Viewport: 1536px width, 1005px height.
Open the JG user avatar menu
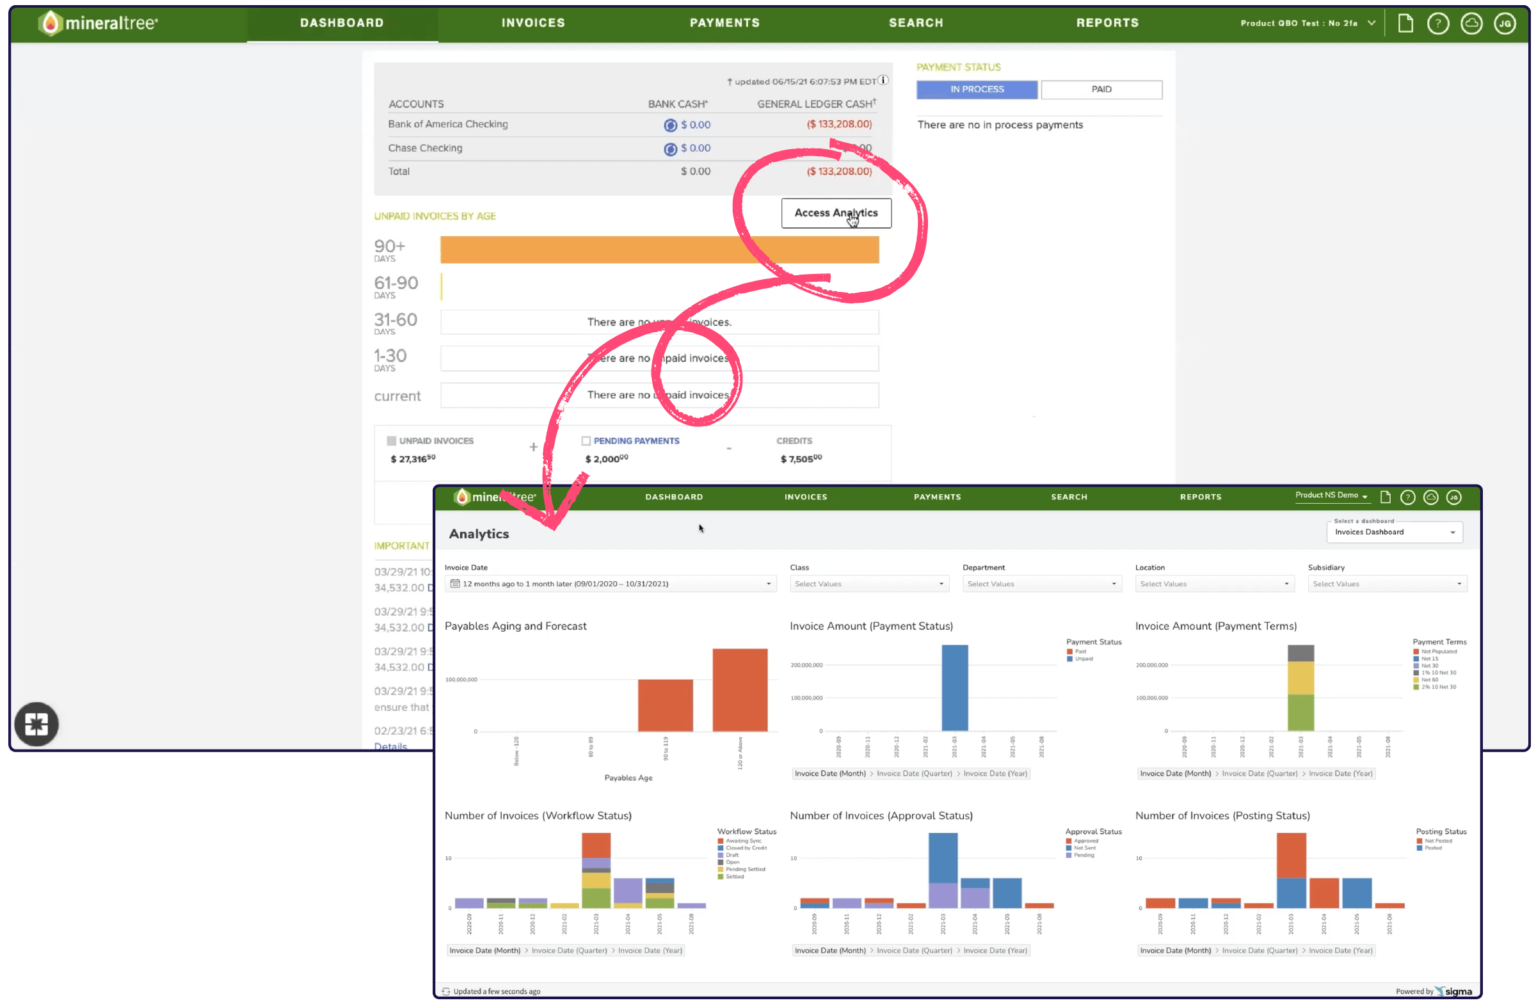pyautogui.click(x=1505, y=21)
